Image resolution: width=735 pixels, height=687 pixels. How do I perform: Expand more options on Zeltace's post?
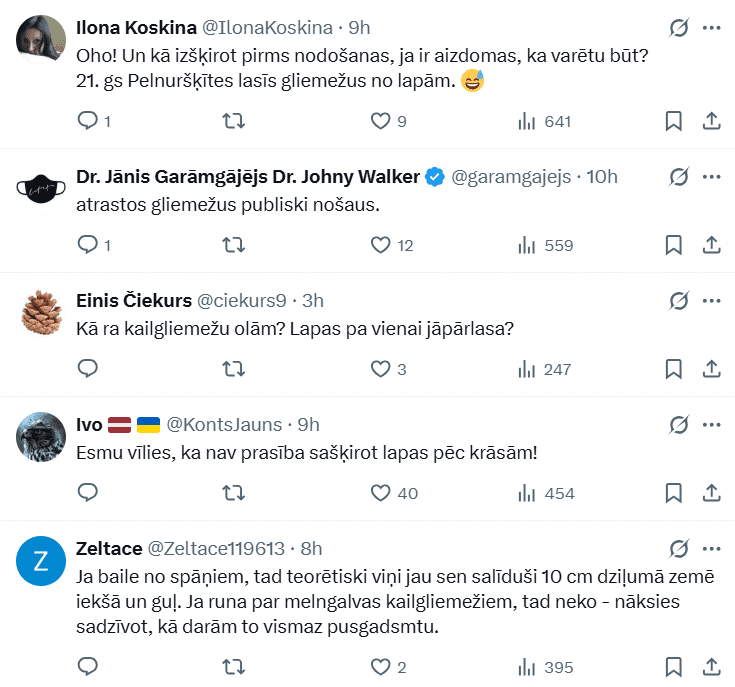tap(712, 549)
